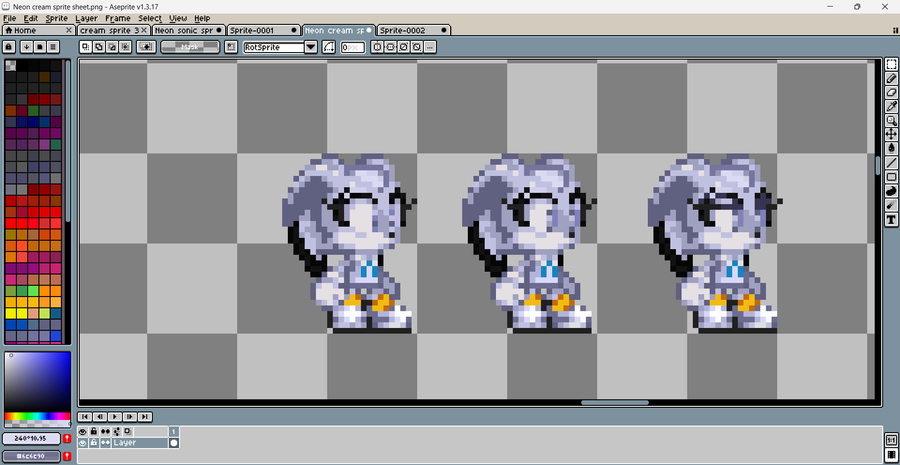The height and width of the screenshot is (465, 900).
Task: Select the Text tool
Action: (891, 219)
